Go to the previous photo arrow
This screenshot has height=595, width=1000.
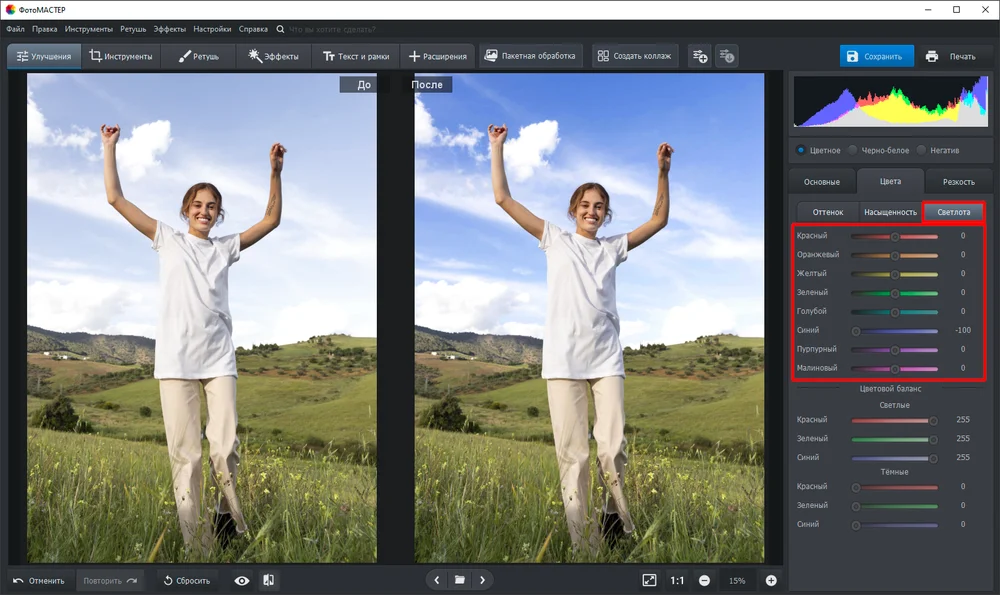pyautogui.click(x=436, y=580)
